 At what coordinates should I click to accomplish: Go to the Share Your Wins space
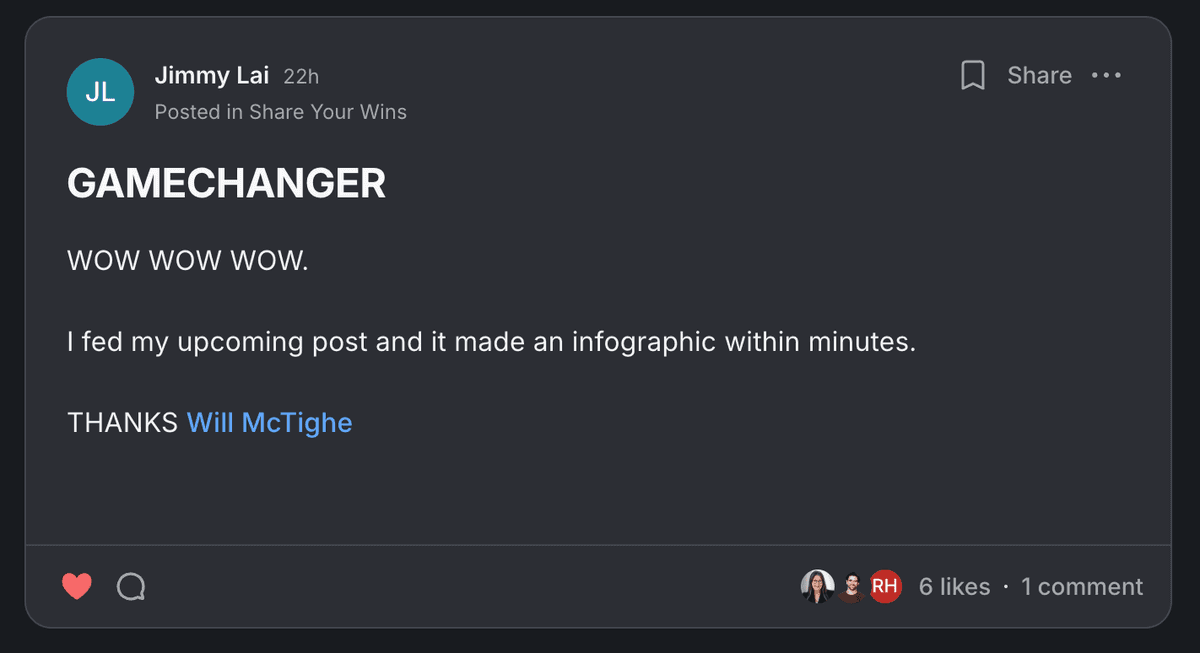point(328,112)
